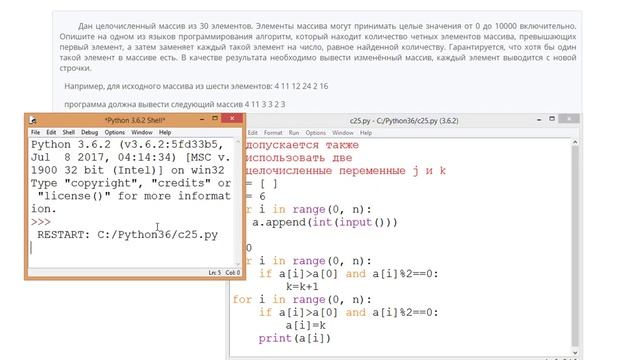Click the 'RESTART: C:/Python36/c25.py' line
This screenshot has height=360, width=640.
tap(127, 235)
